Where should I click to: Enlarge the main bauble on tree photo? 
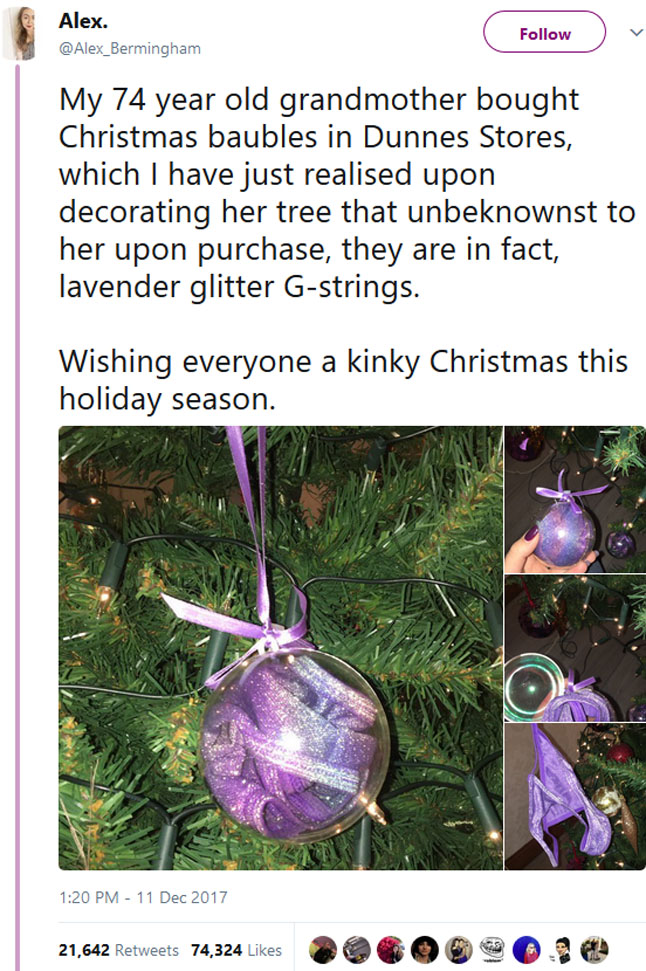[x=281, y=648]
